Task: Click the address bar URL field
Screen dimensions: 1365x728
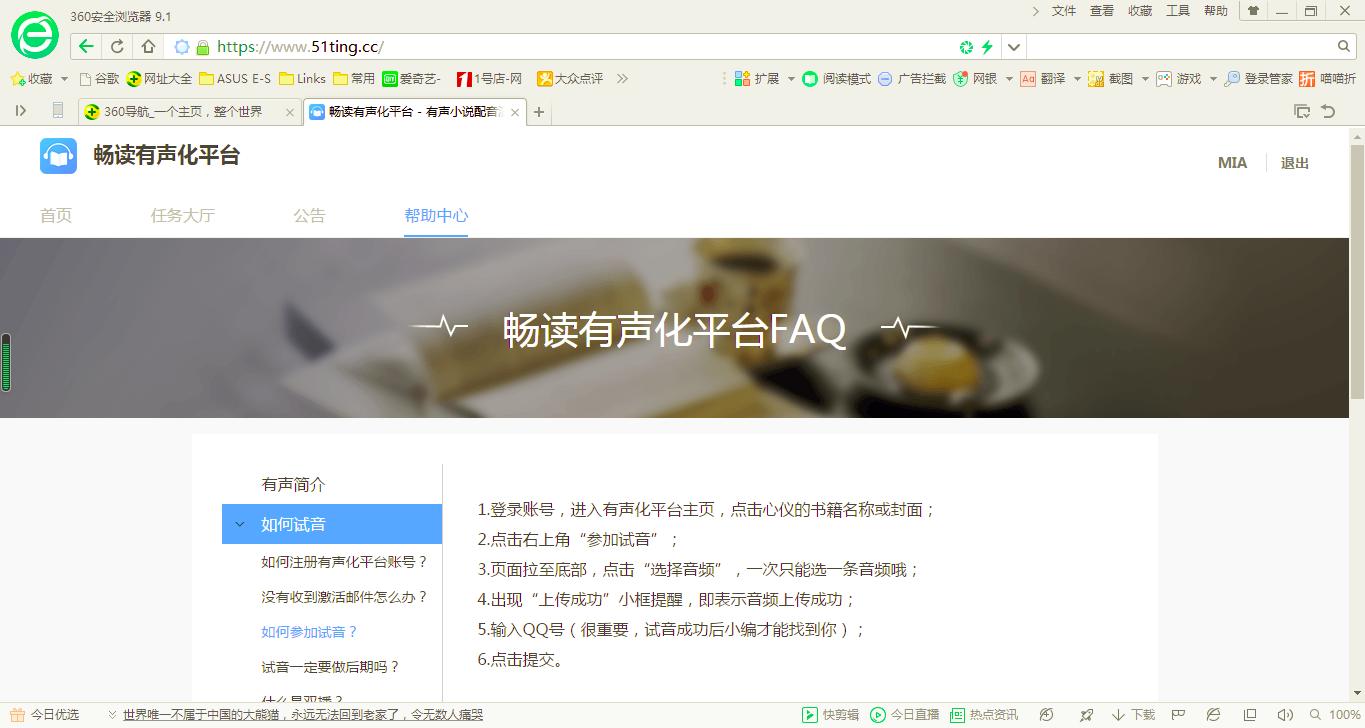Action: click(x=500, y=46)
